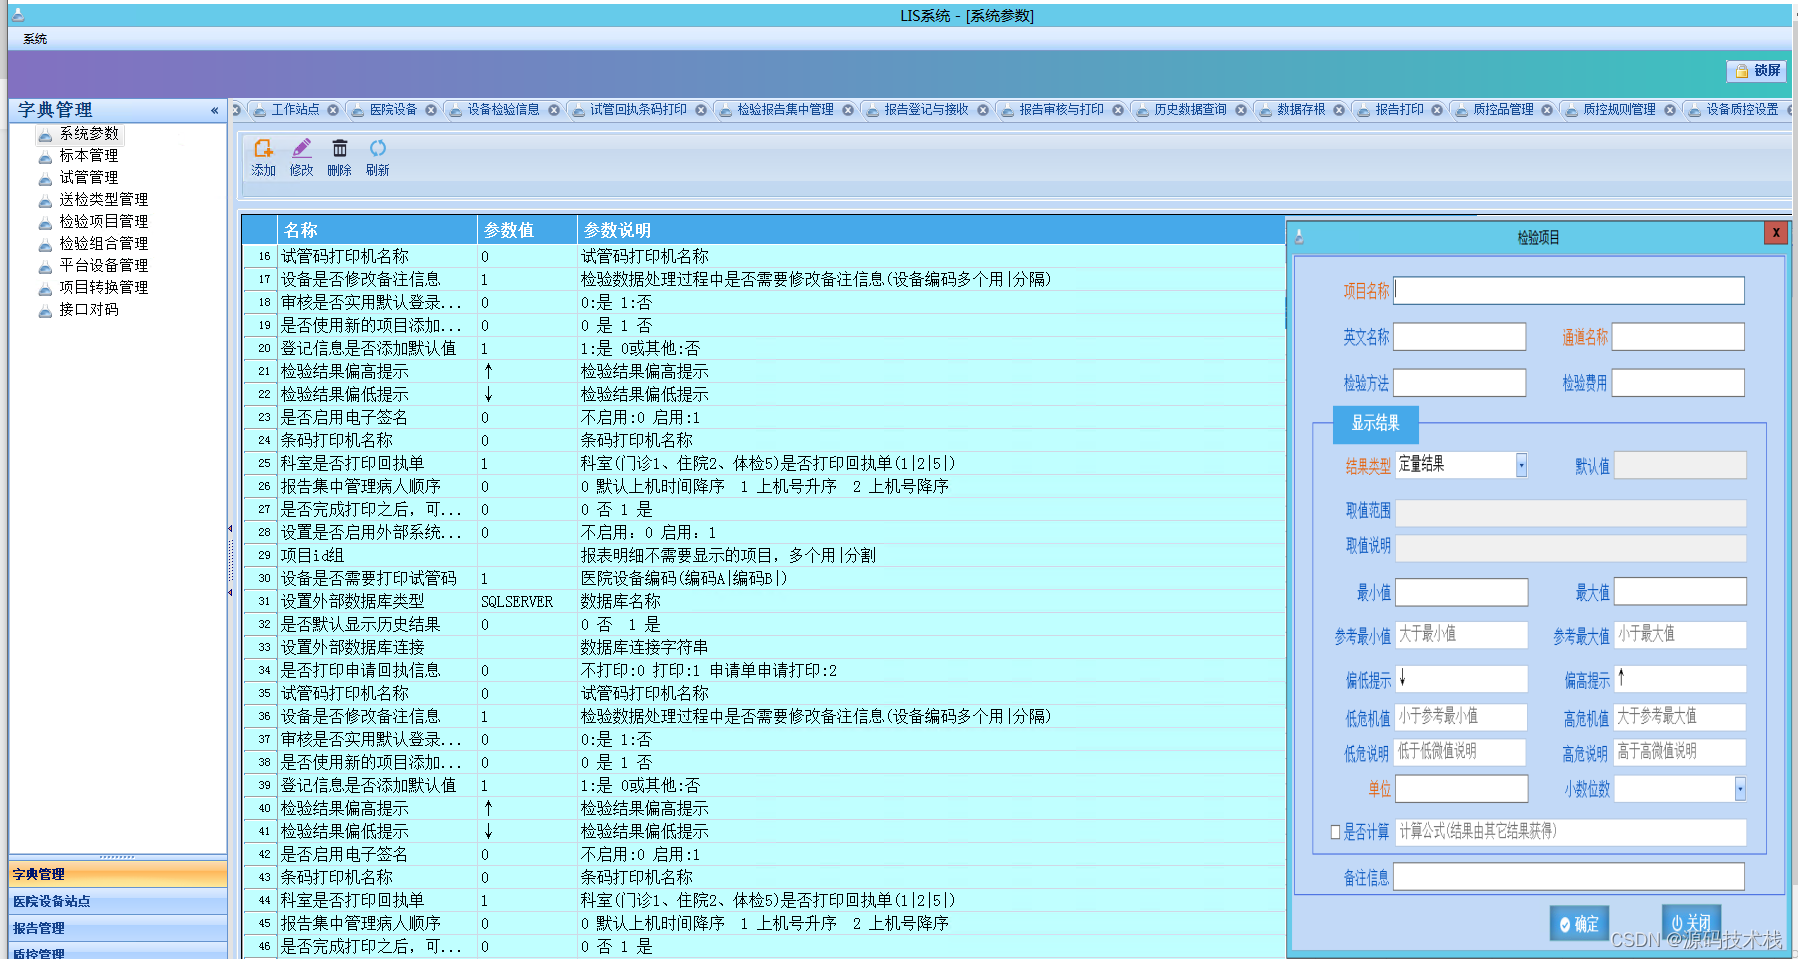Close the 质控品管理 tab
Image resolution: width=1798 pixels, height=959 pixels.
coord(1547,110)
